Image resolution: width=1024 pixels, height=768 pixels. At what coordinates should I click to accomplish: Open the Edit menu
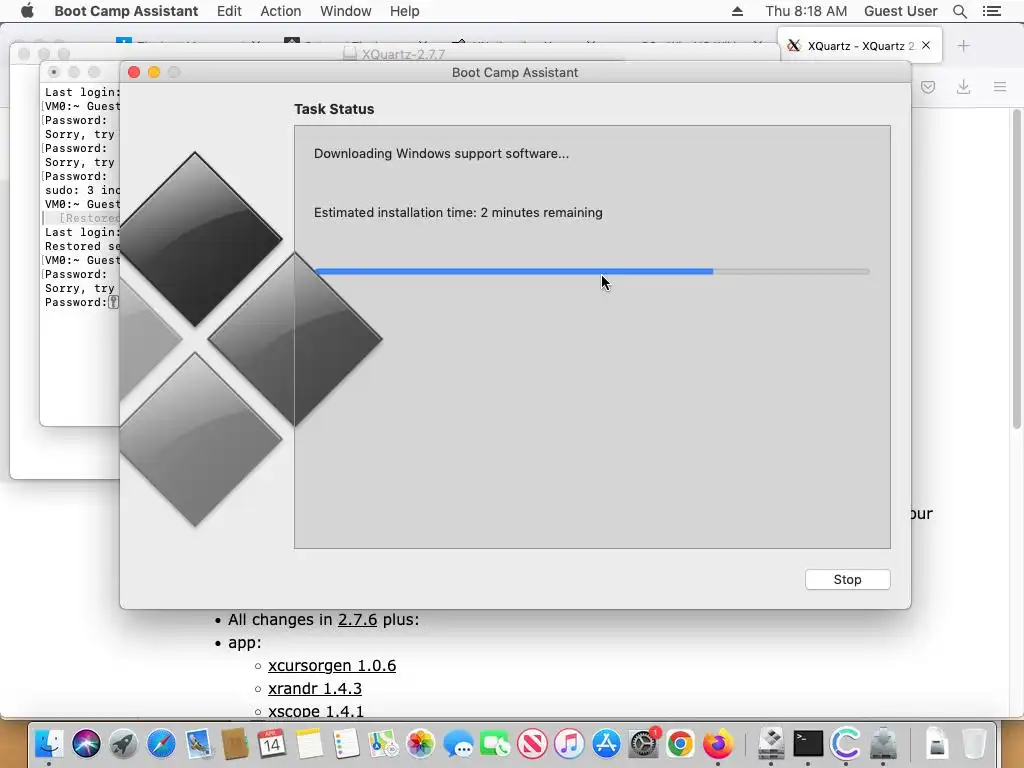(229, 11)
